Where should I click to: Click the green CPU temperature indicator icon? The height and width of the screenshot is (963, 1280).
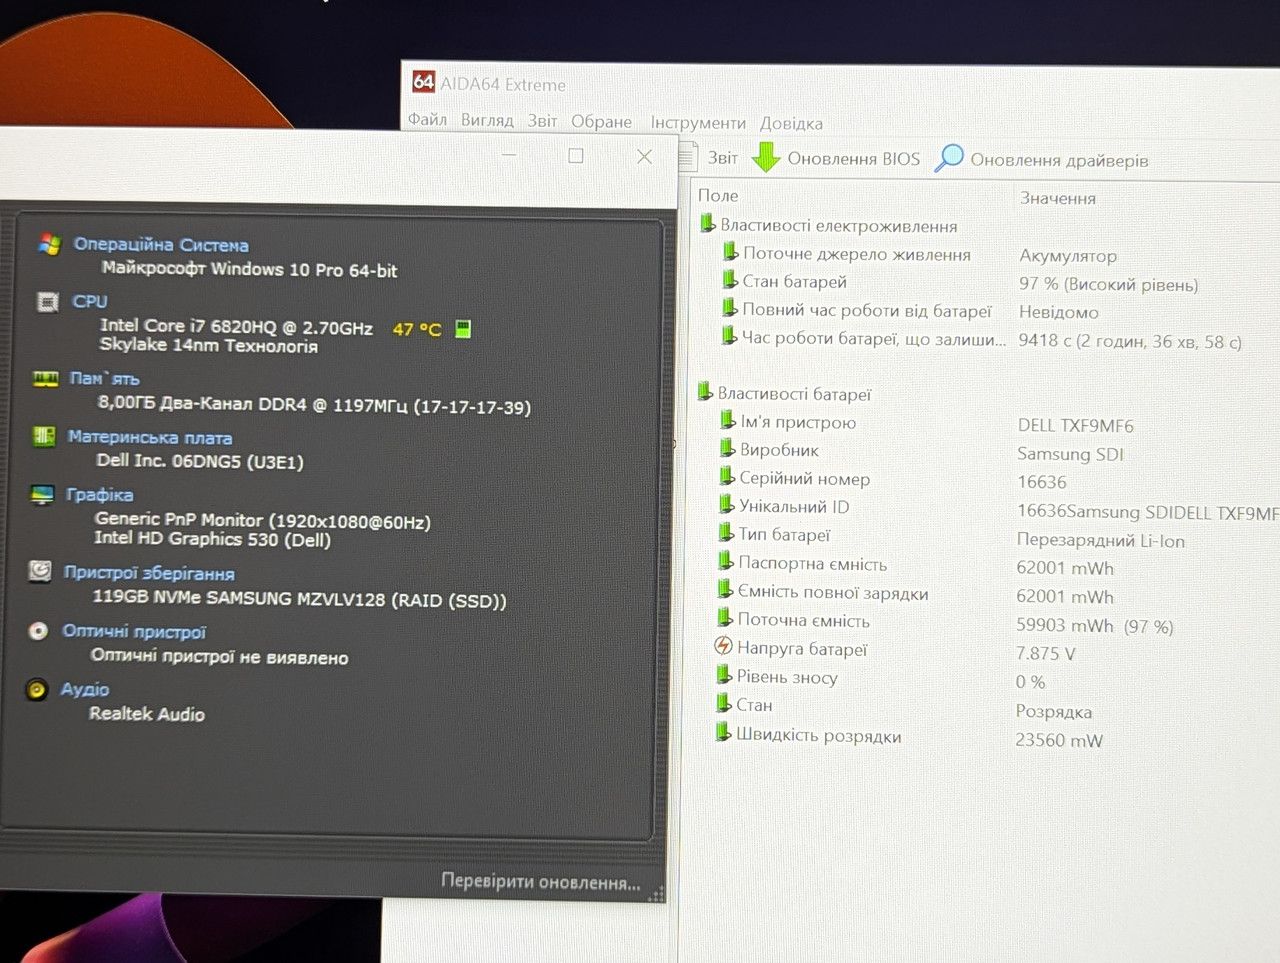[463, 328]
